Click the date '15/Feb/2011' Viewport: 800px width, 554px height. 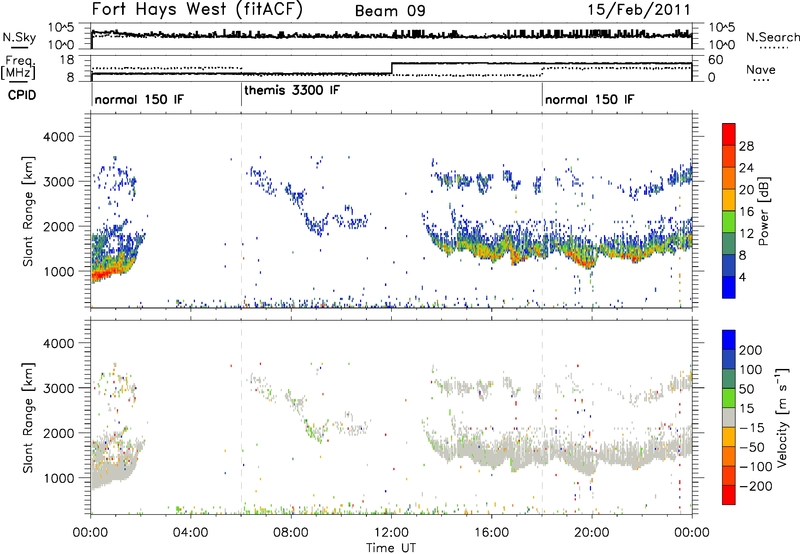639,10
